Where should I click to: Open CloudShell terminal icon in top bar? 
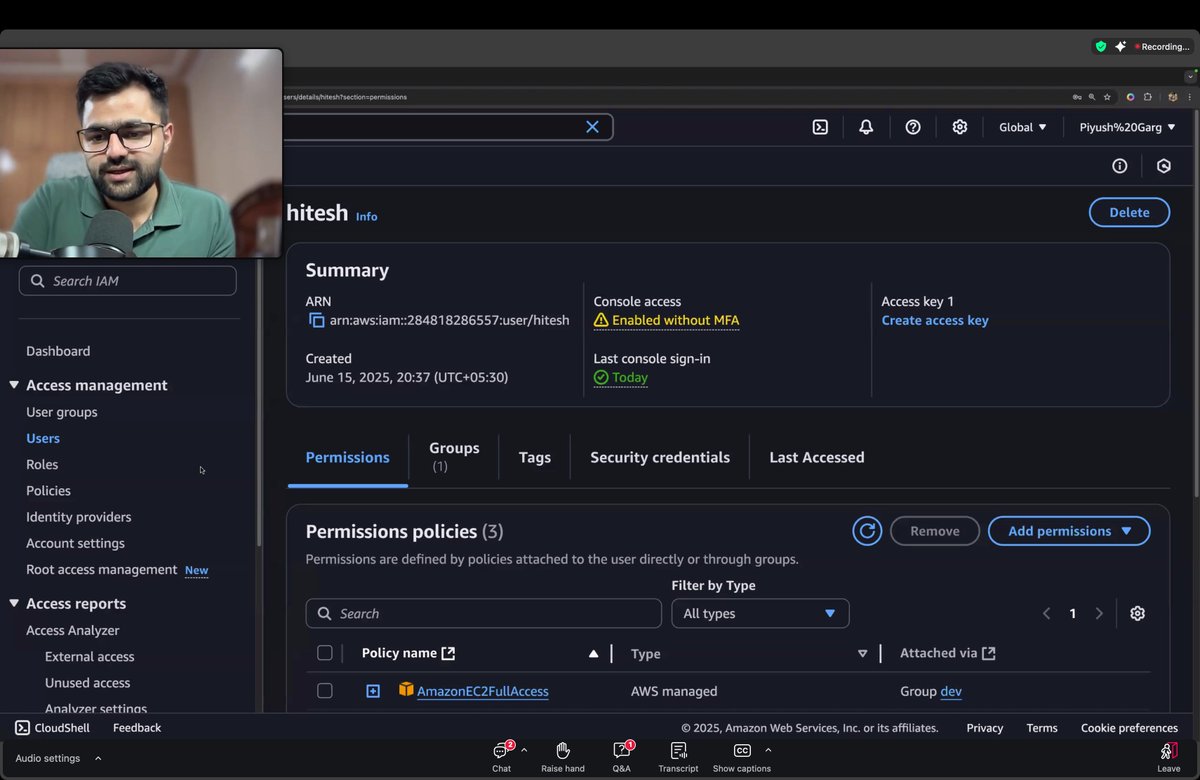820,127
